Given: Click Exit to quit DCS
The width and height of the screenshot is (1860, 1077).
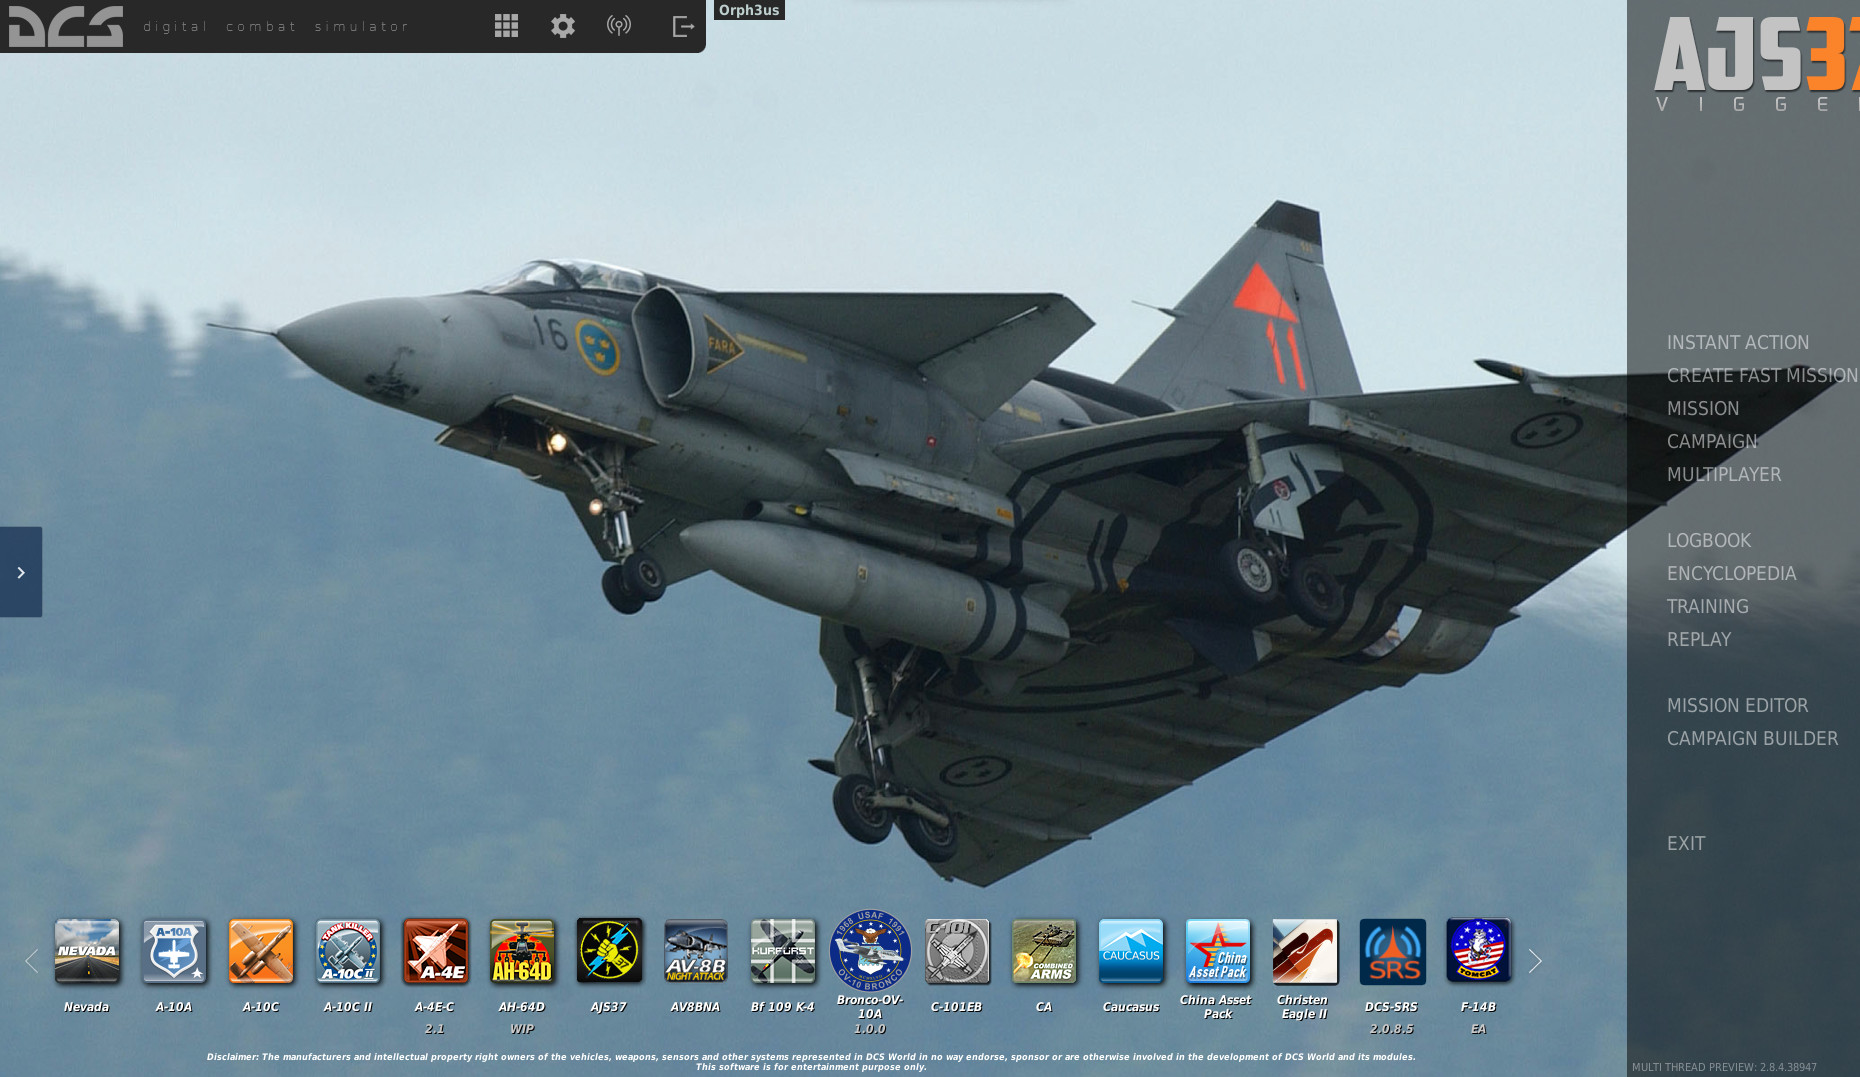Looking at the screenshot, I should 1685,844.
